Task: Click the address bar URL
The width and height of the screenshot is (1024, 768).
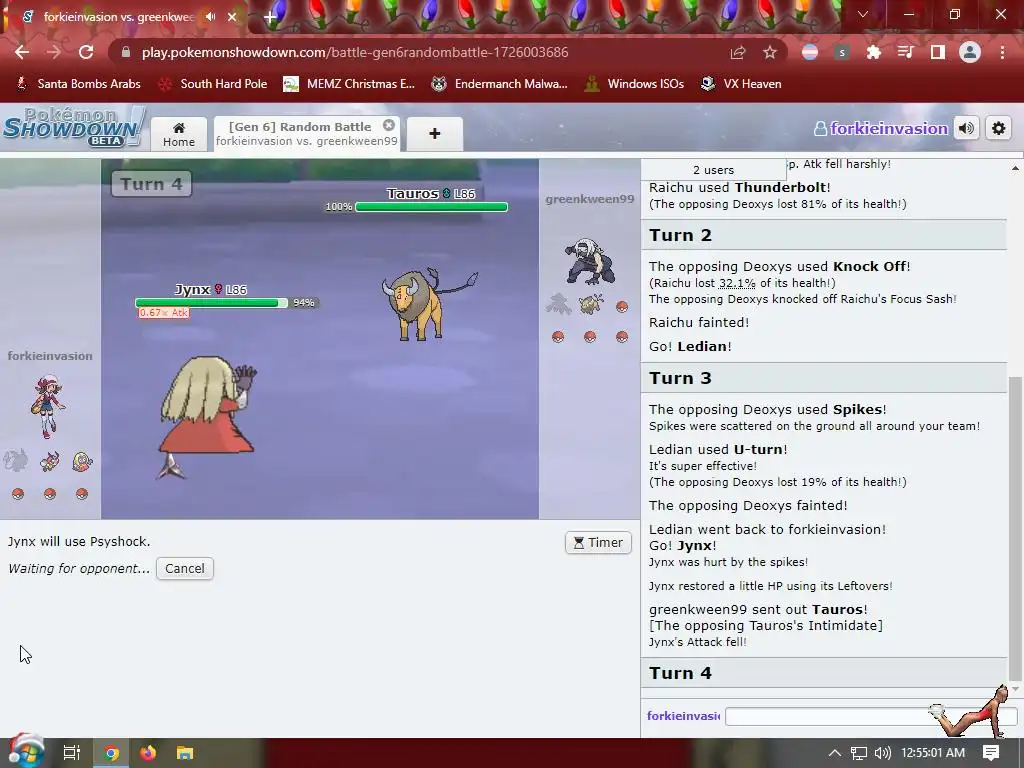Action: coord(355,52)
